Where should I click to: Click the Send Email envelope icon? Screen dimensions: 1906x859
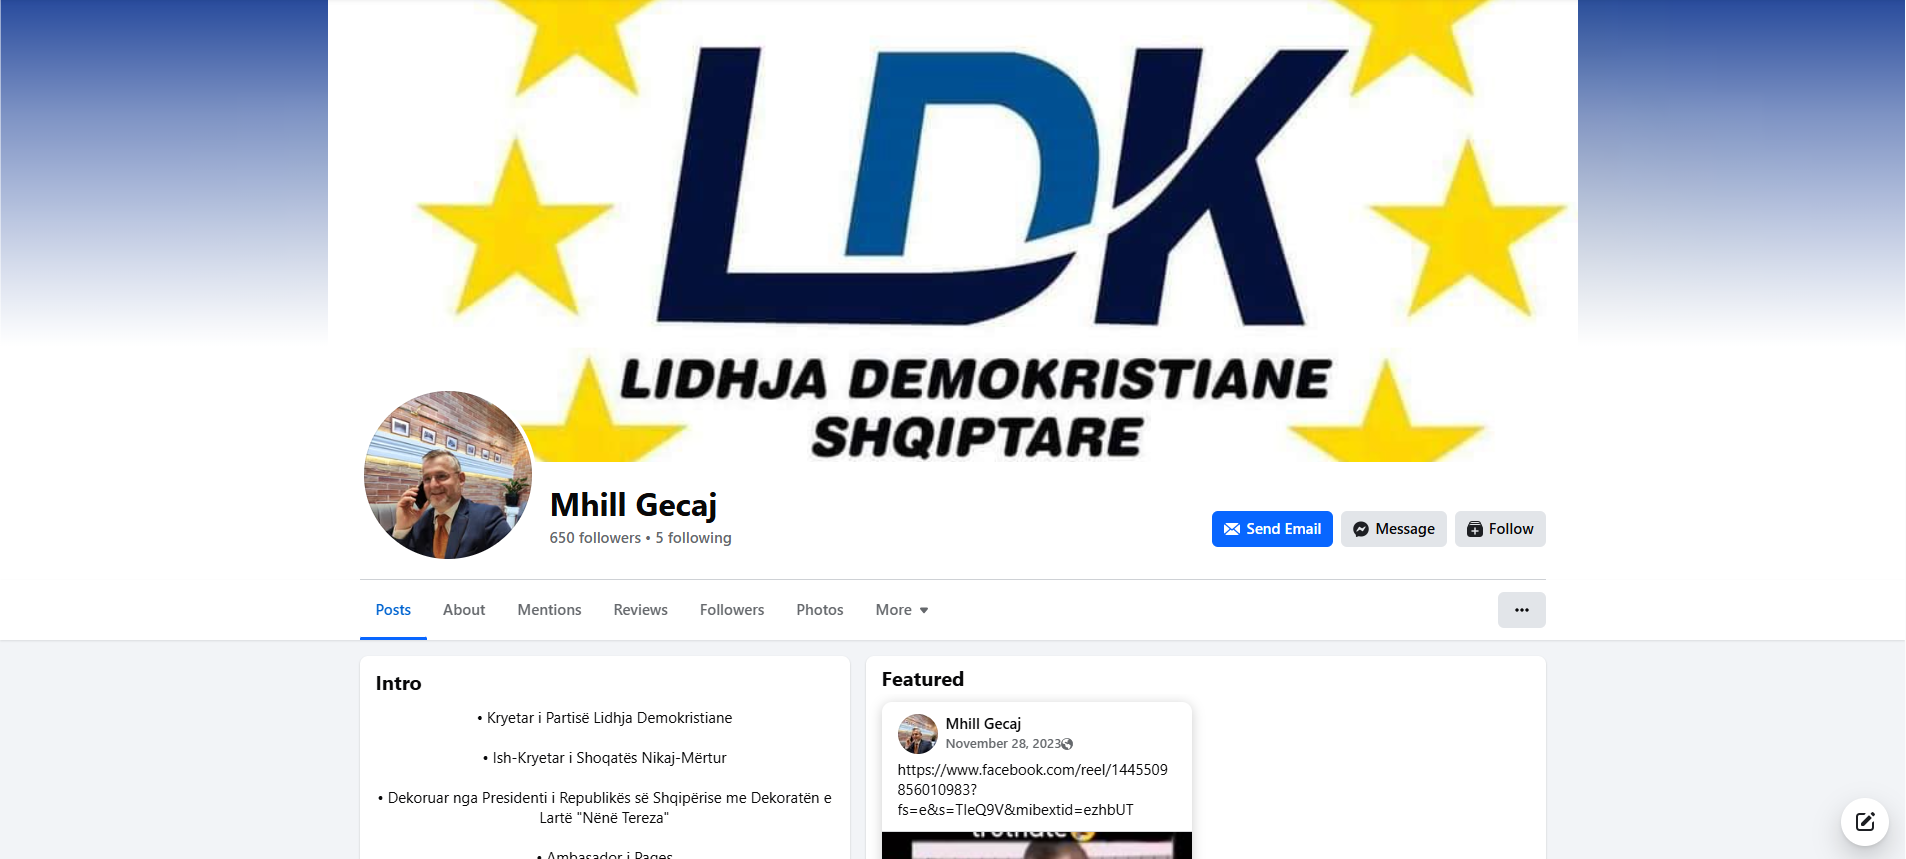pos(1232,529)
